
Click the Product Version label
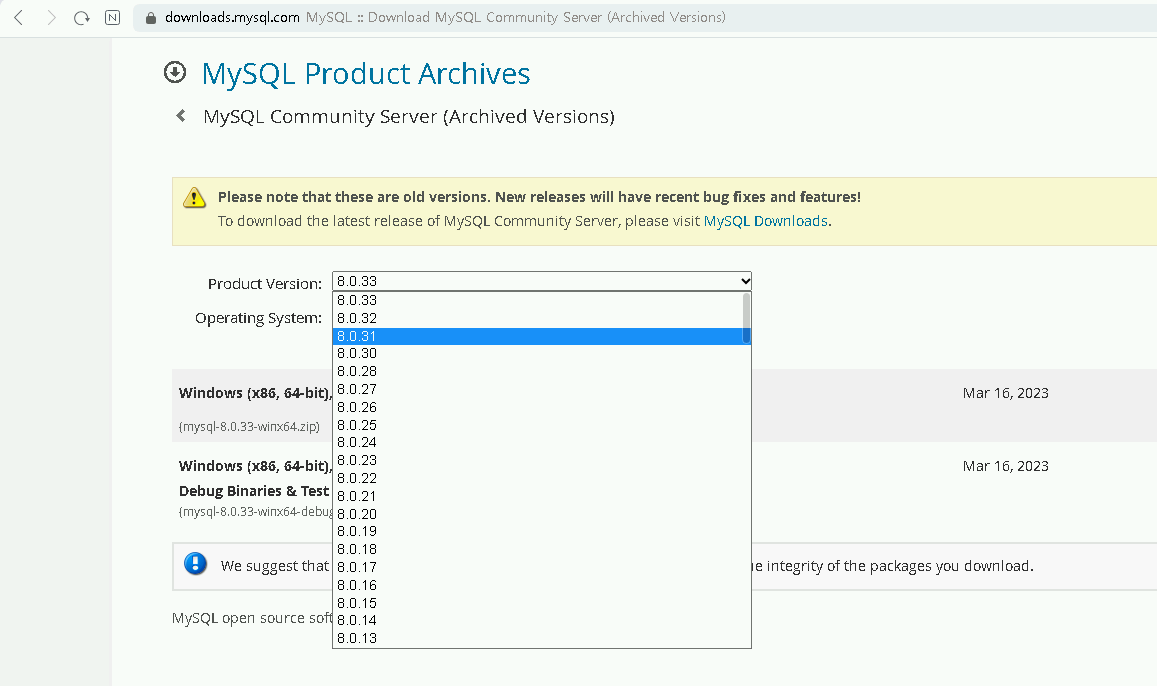[265, 284]
